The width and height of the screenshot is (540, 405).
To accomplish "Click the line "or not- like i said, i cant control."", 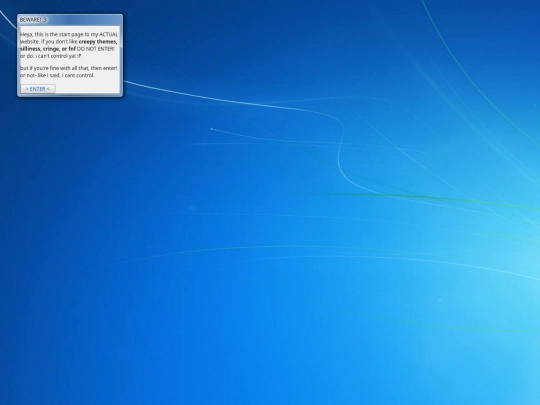I will (57, 75).
